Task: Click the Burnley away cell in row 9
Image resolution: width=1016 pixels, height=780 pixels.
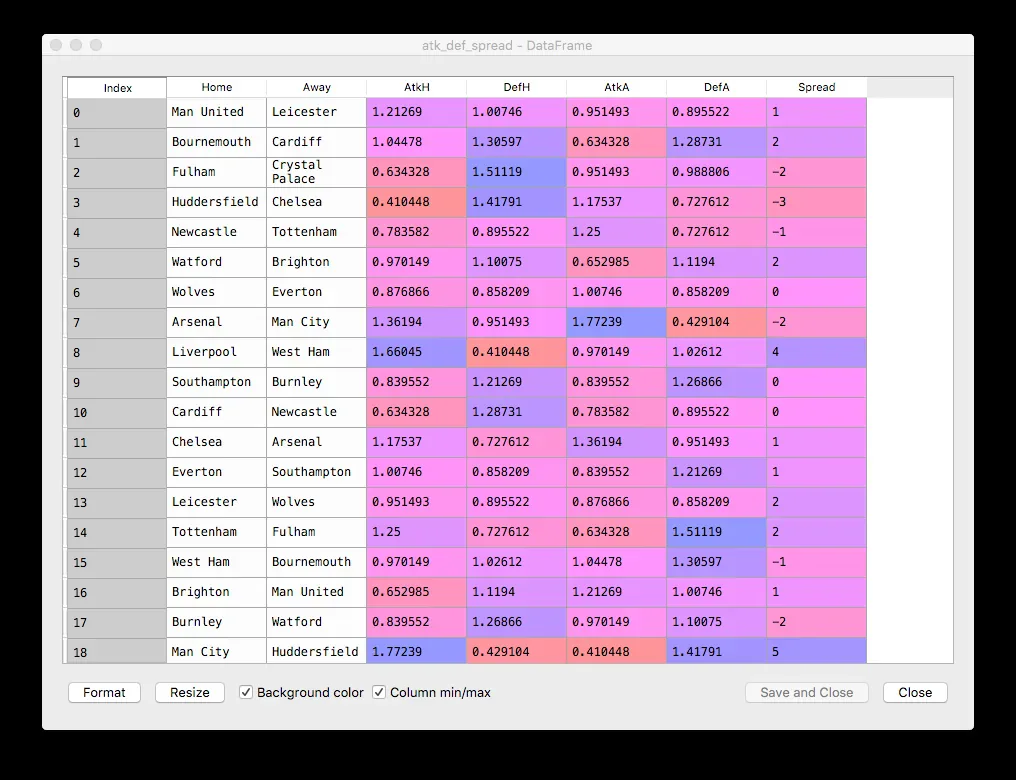Action: (317, 382)
